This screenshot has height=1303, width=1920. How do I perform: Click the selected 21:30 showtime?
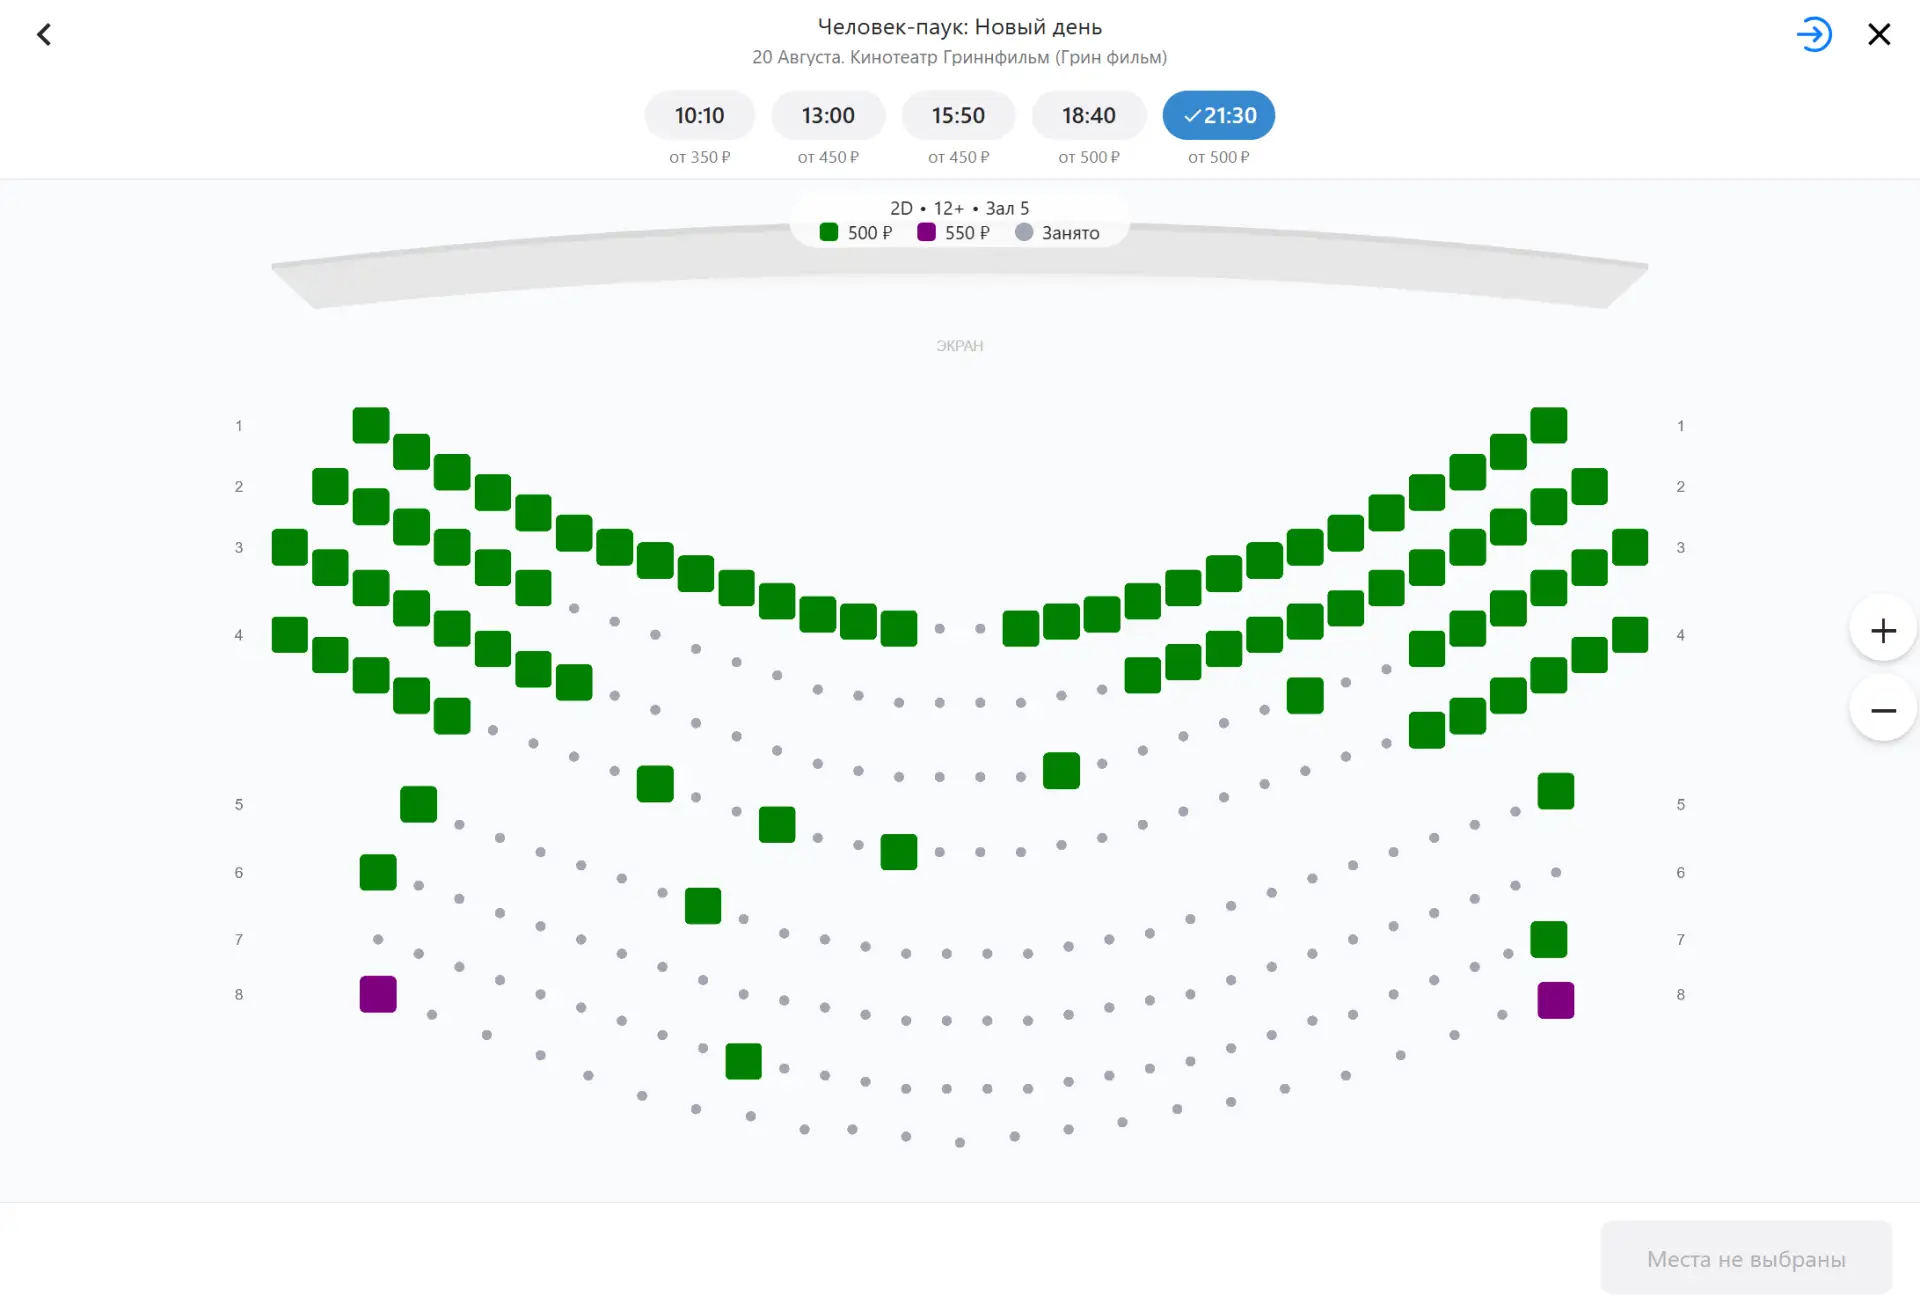click(x=1218, y=116)
